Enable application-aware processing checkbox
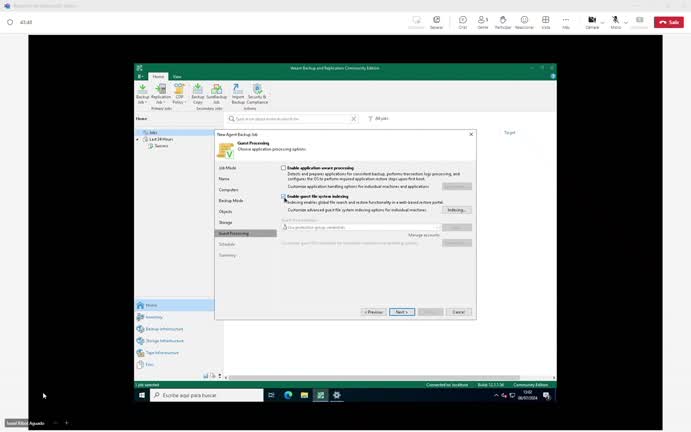The height and width of the screenshot is (432, 691). coord(283,168)
